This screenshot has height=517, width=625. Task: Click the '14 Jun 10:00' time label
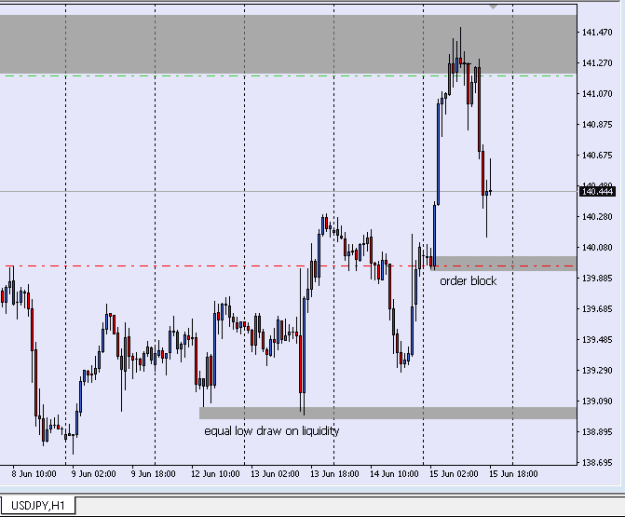[x=394, y=474]
